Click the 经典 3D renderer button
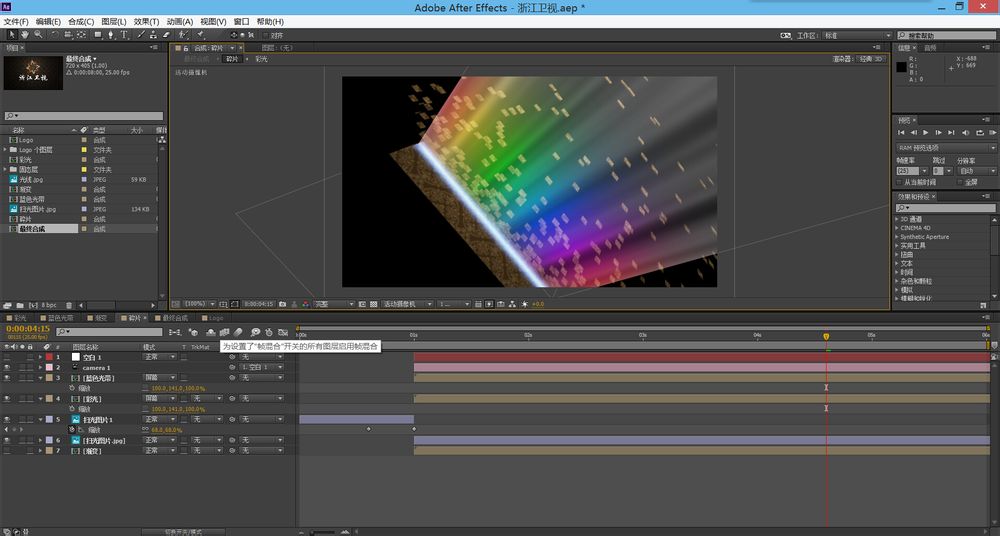The width and height of the screenshot is (1000, 536). pos(872,59)
